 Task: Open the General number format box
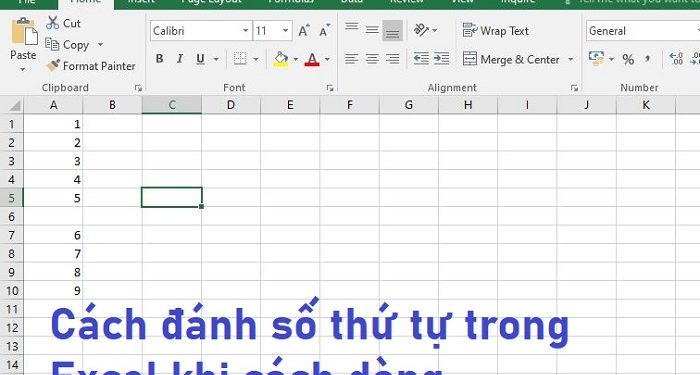[x=643, y=31]
